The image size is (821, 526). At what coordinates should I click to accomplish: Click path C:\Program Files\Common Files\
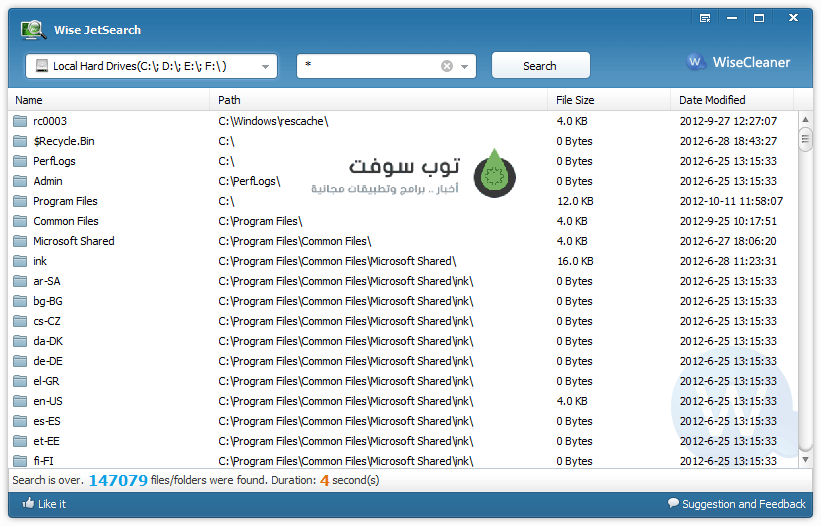pos(294,241)
